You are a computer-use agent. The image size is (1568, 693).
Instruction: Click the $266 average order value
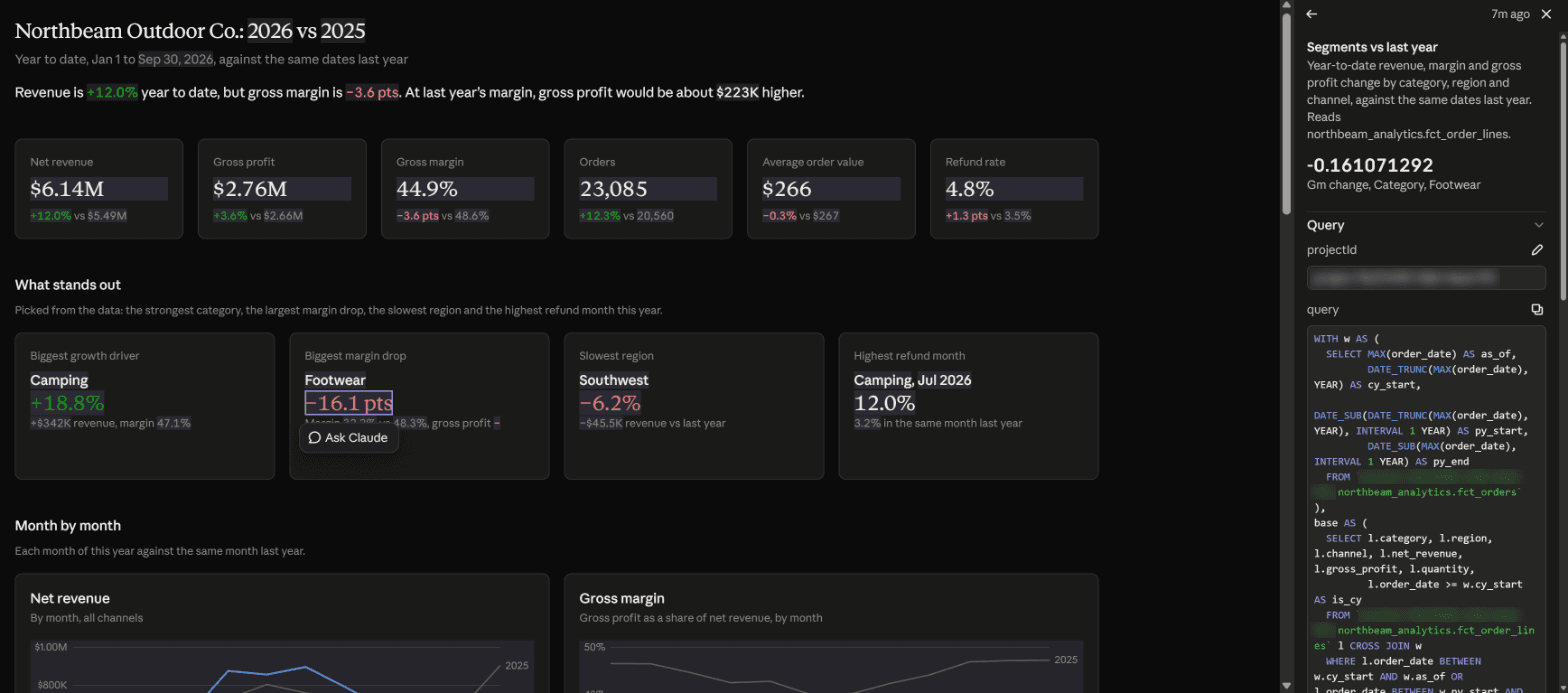787,189
